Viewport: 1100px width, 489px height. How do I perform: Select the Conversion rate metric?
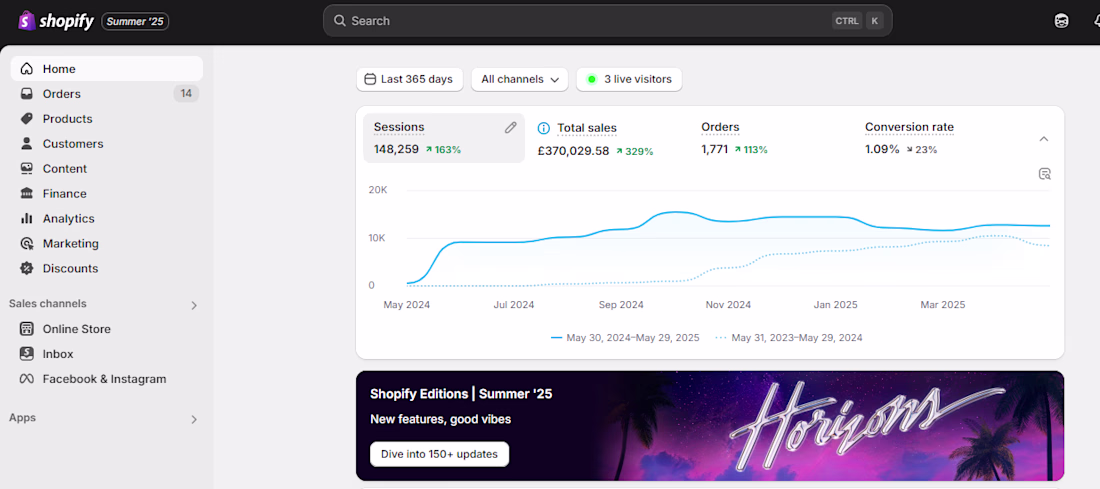pos(909,138)
